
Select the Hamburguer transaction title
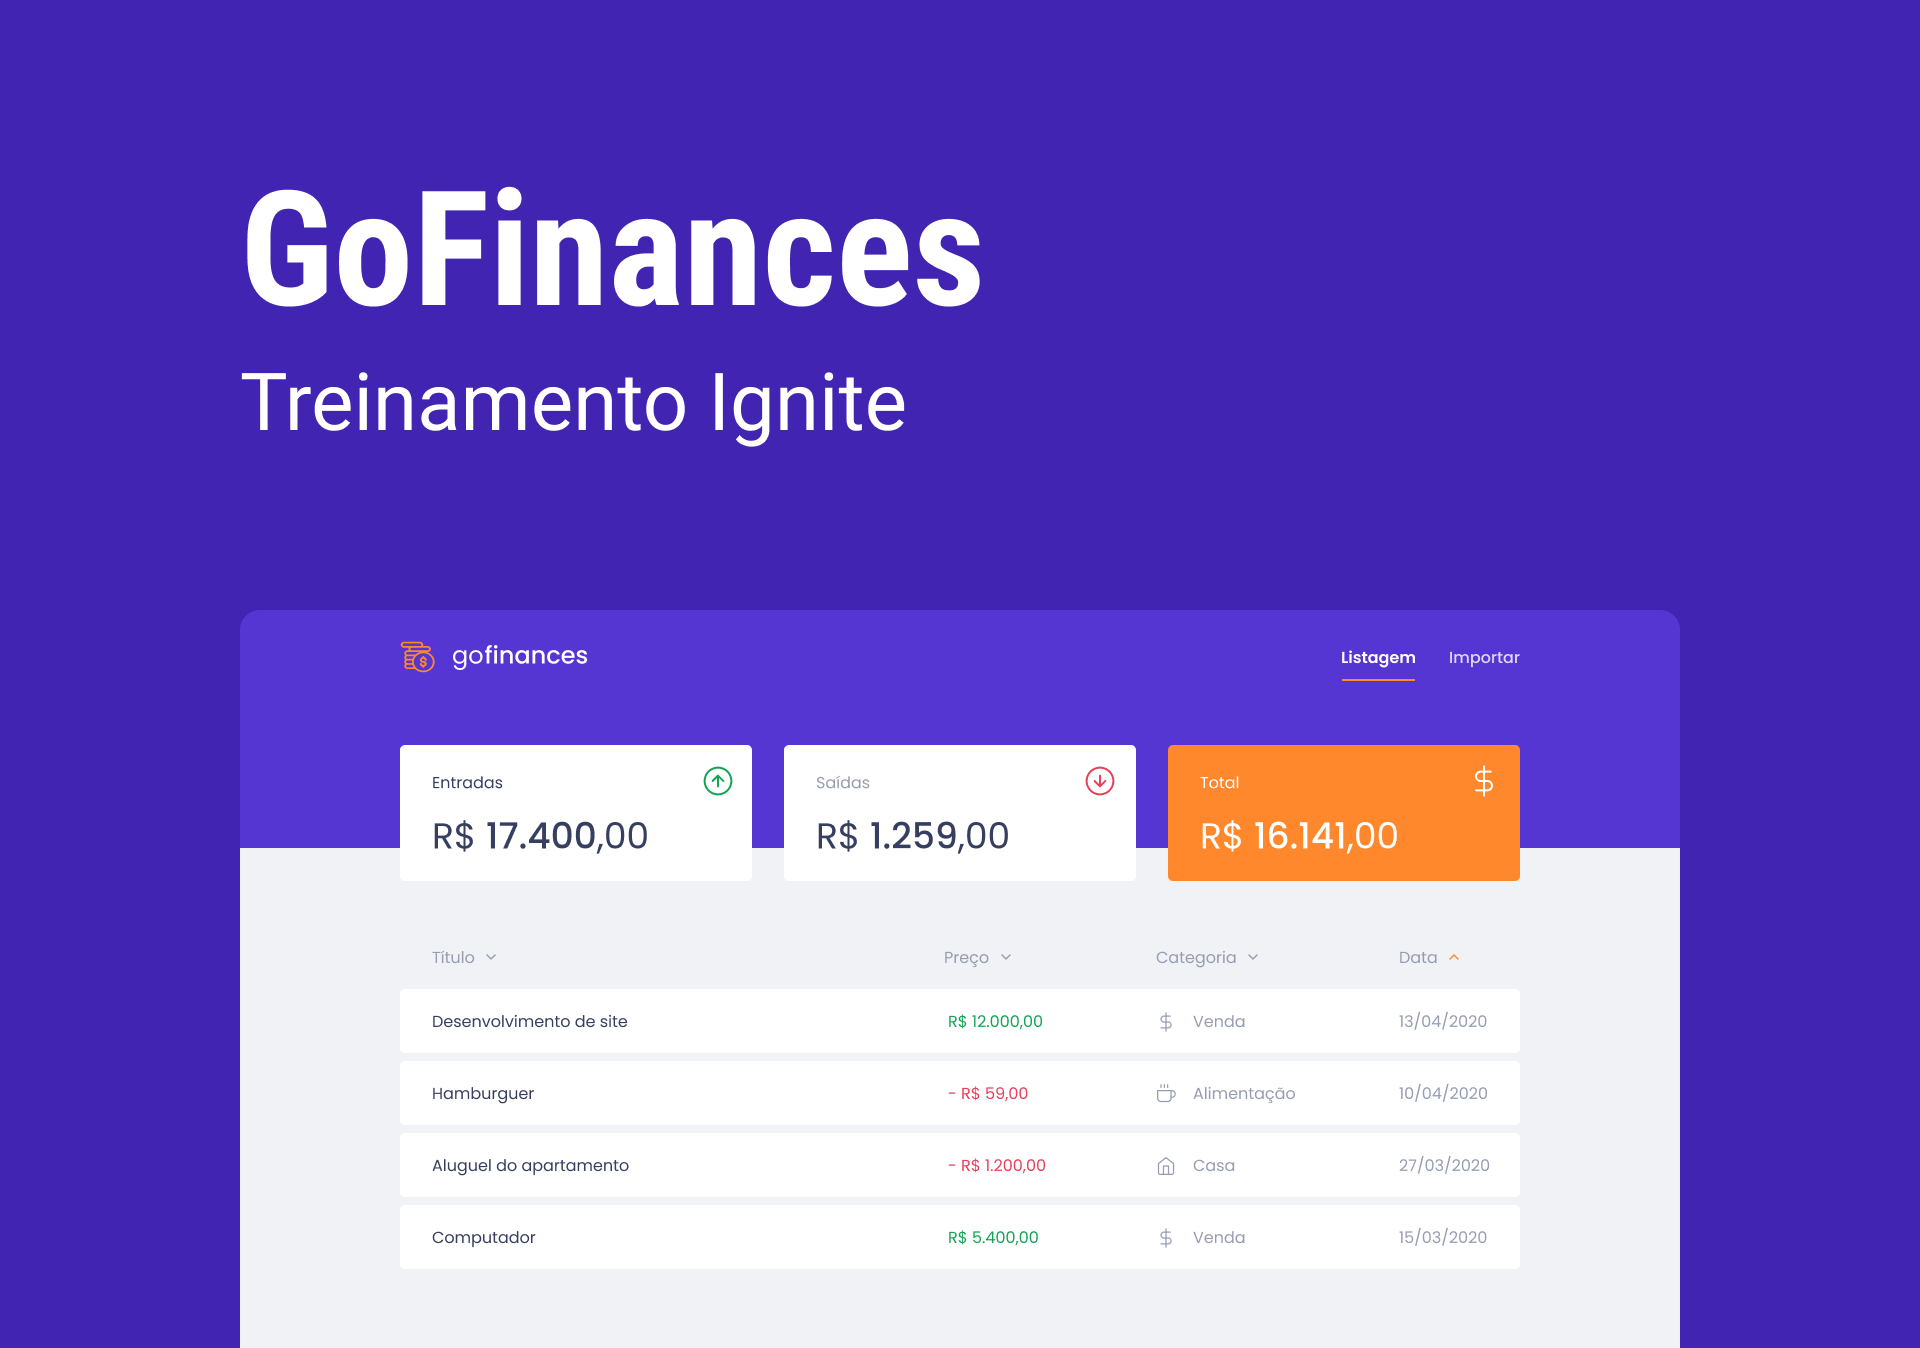tap(483, 1094)
